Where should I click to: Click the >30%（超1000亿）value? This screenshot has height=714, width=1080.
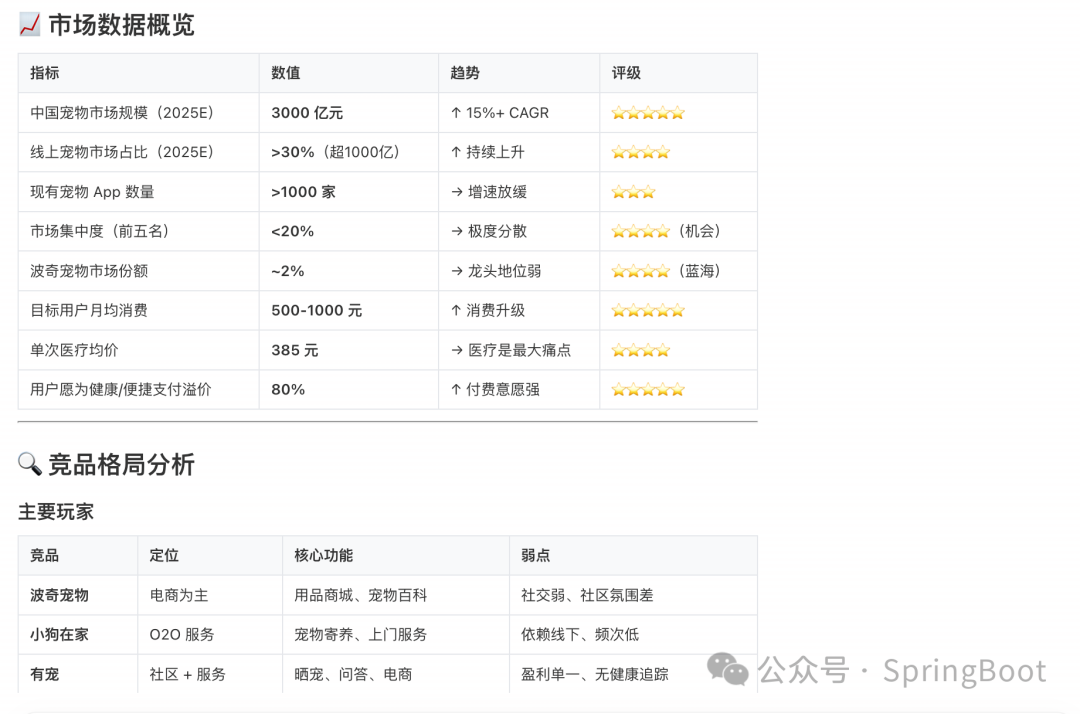[338, 152]
